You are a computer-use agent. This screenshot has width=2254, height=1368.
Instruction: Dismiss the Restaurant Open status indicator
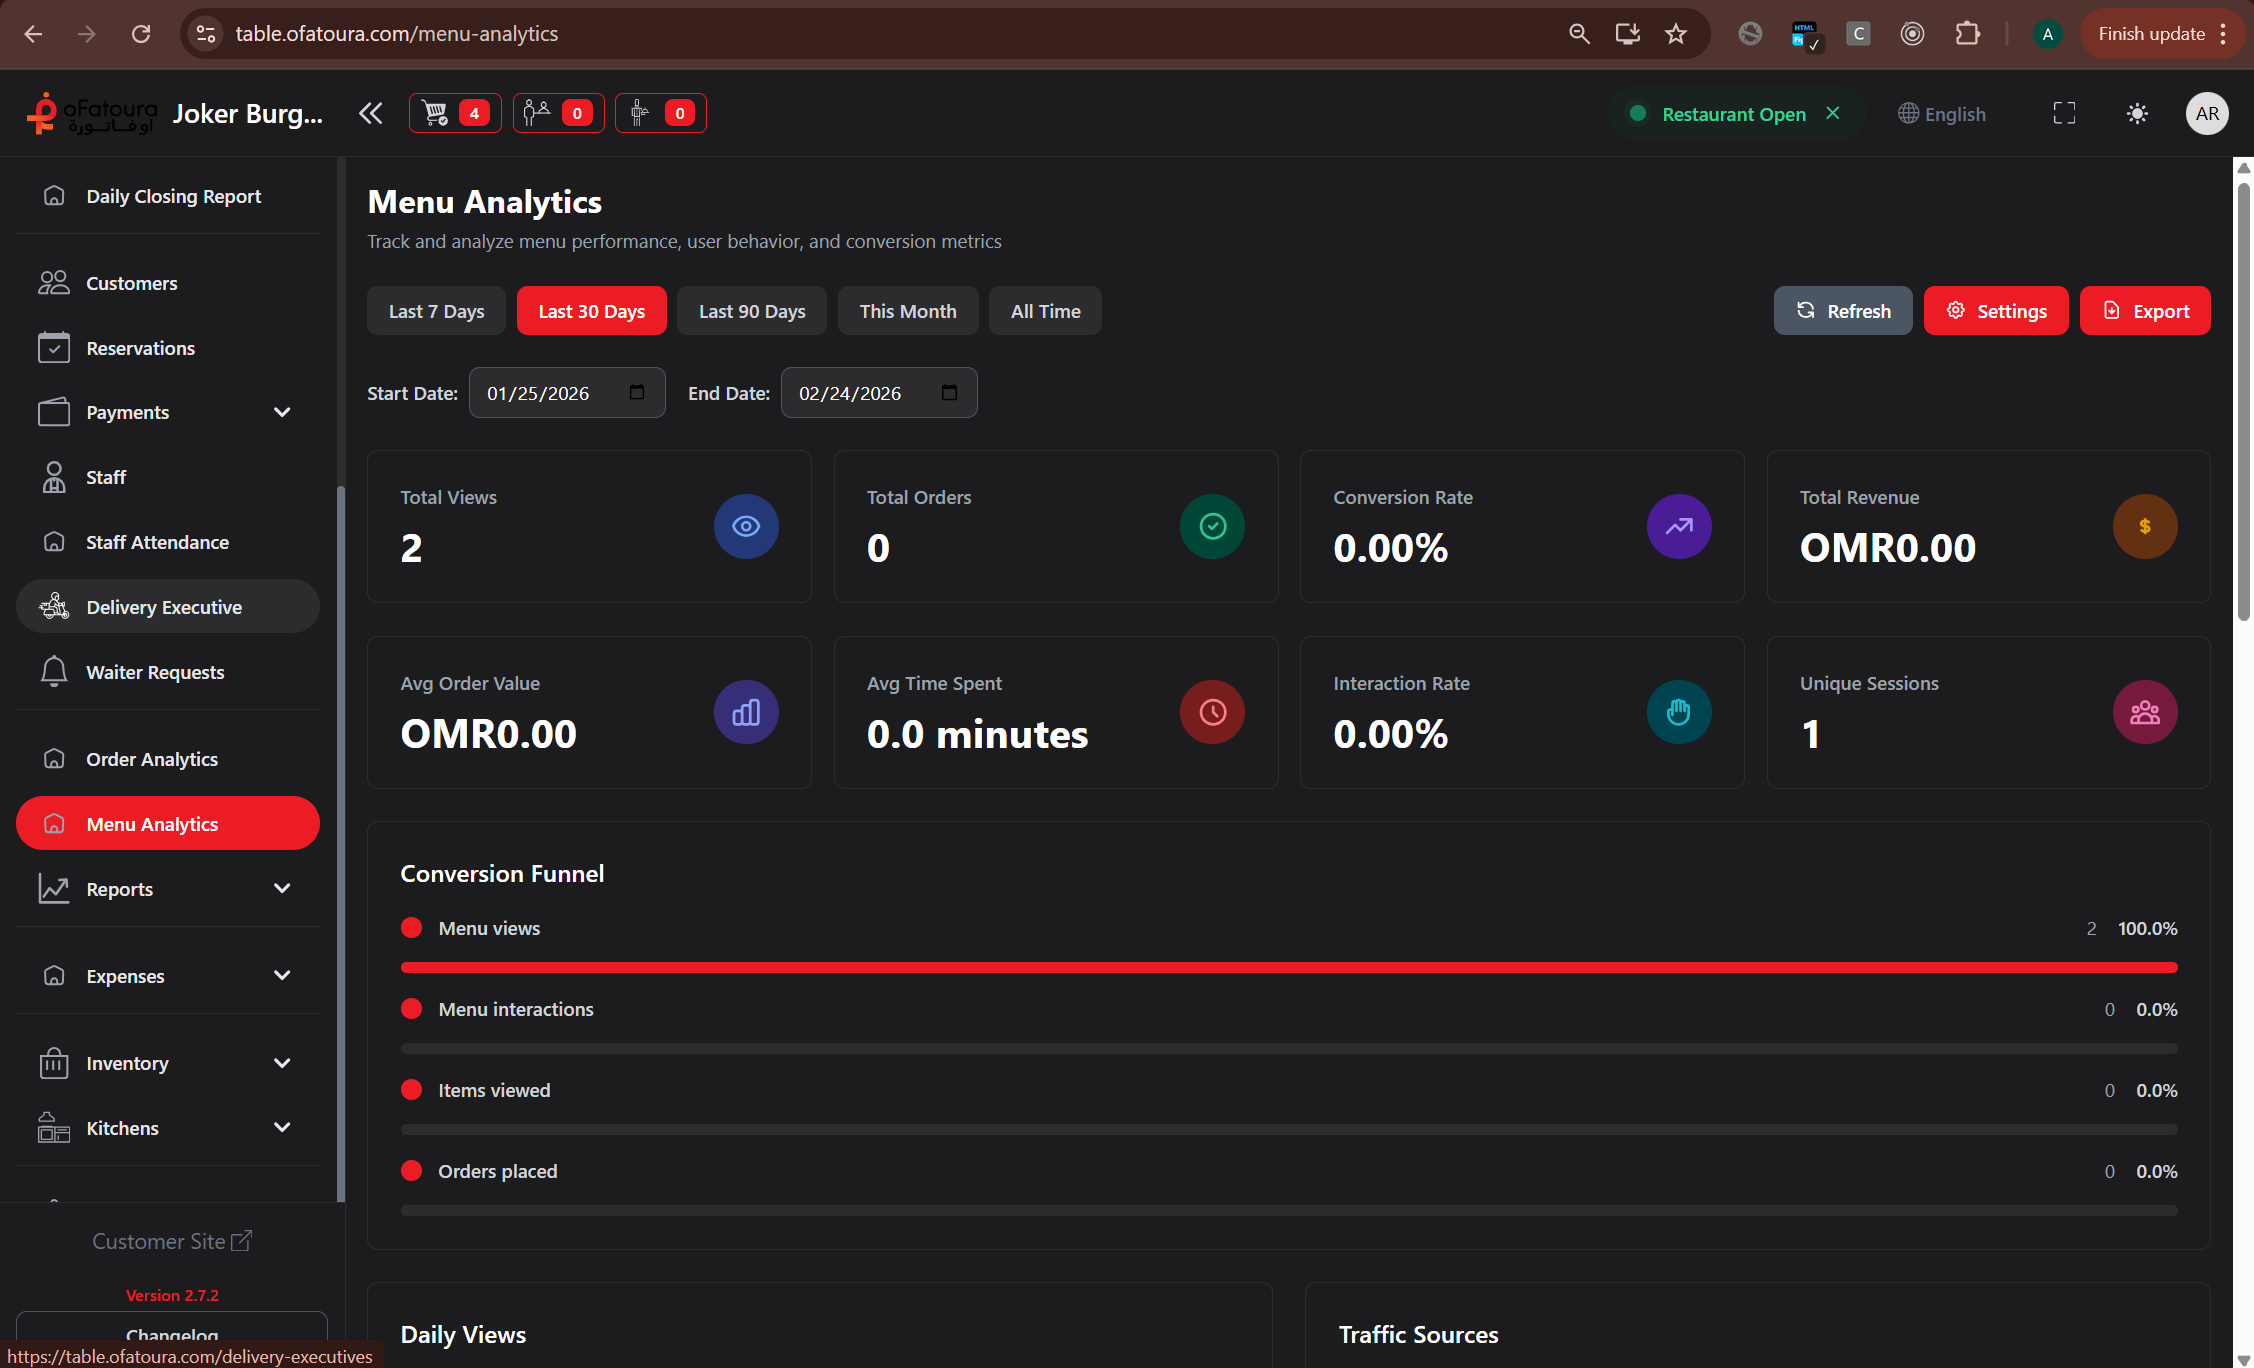[1833, 113]
